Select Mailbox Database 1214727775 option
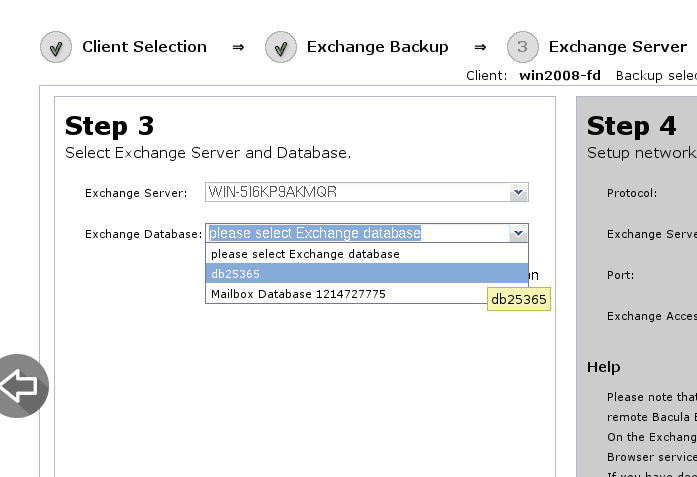Image resolution: width=697 pixels, height=477 pixels. [367, 294]
